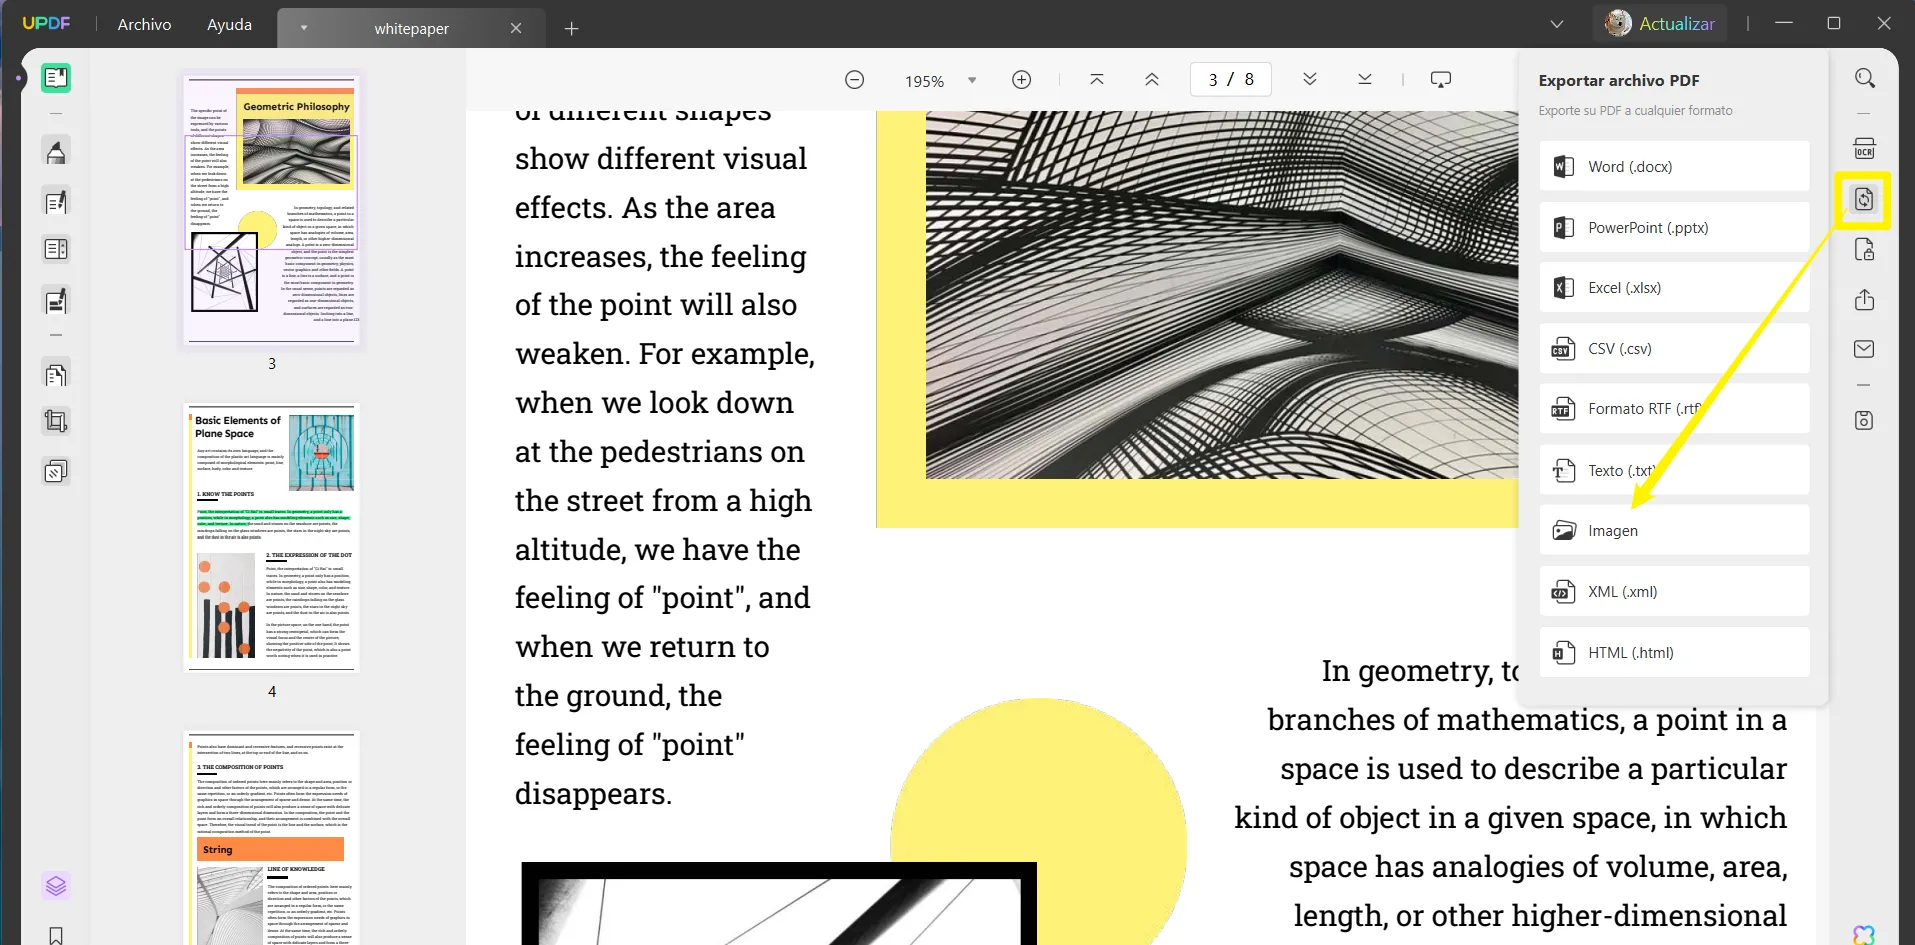Open the Ayuda menu
Screen dimensions: 1915x945
click(x=229, y=24)
